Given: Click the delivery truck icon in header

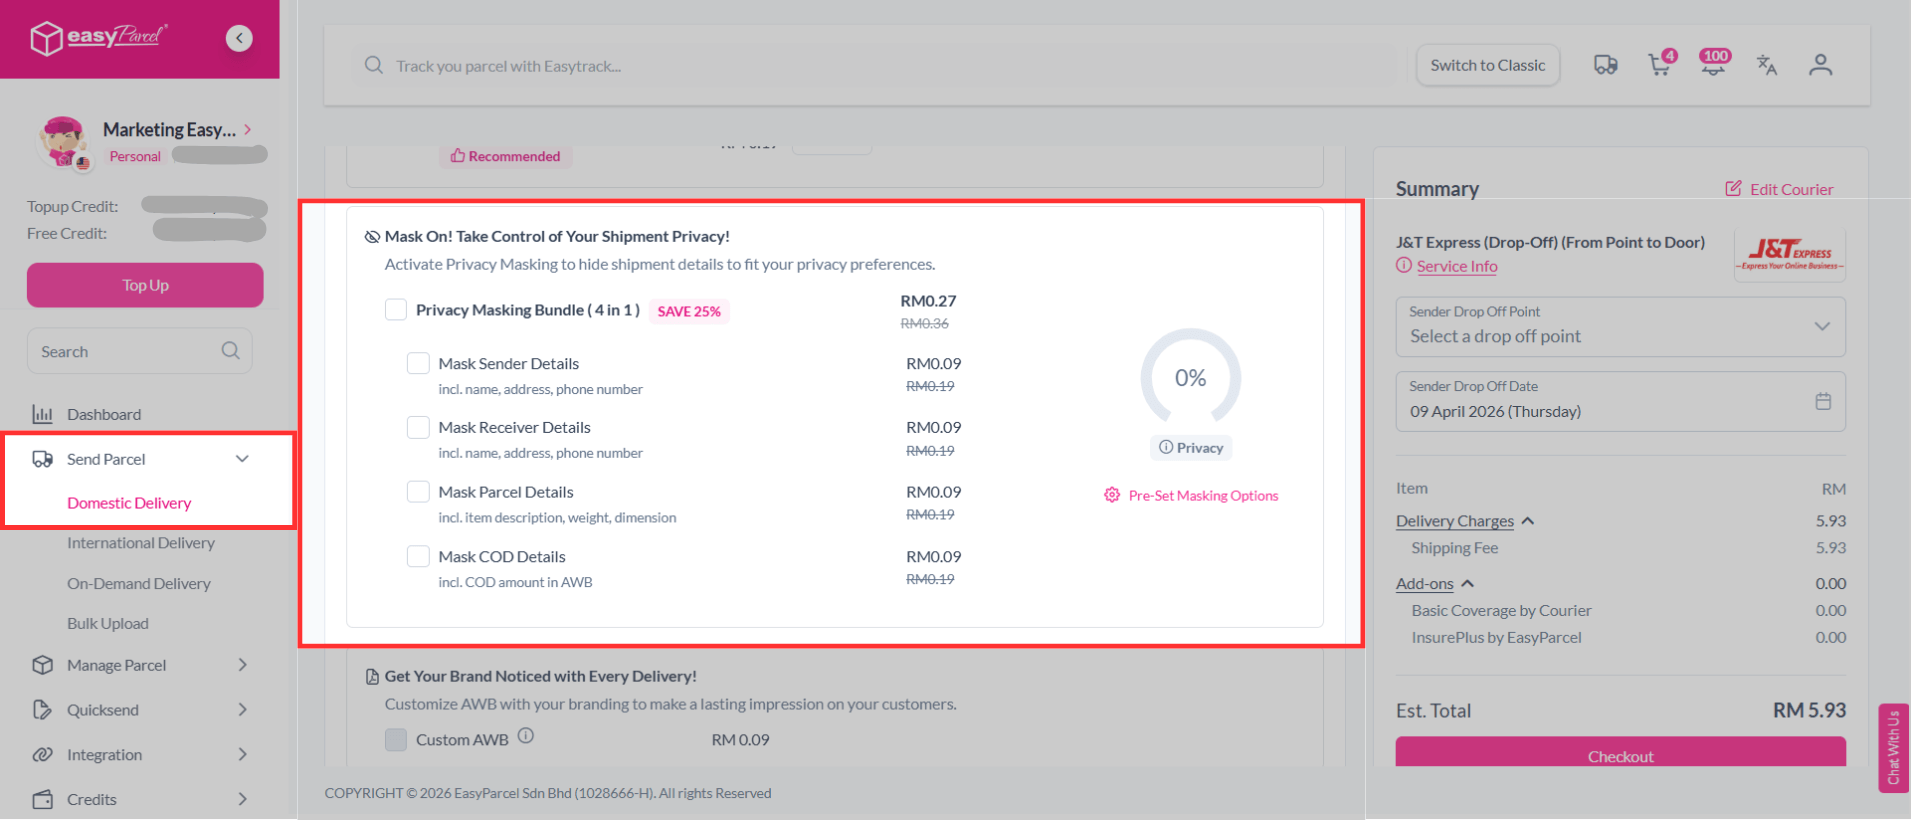Looking at the screenshot, I should (x=1605, y=65).
